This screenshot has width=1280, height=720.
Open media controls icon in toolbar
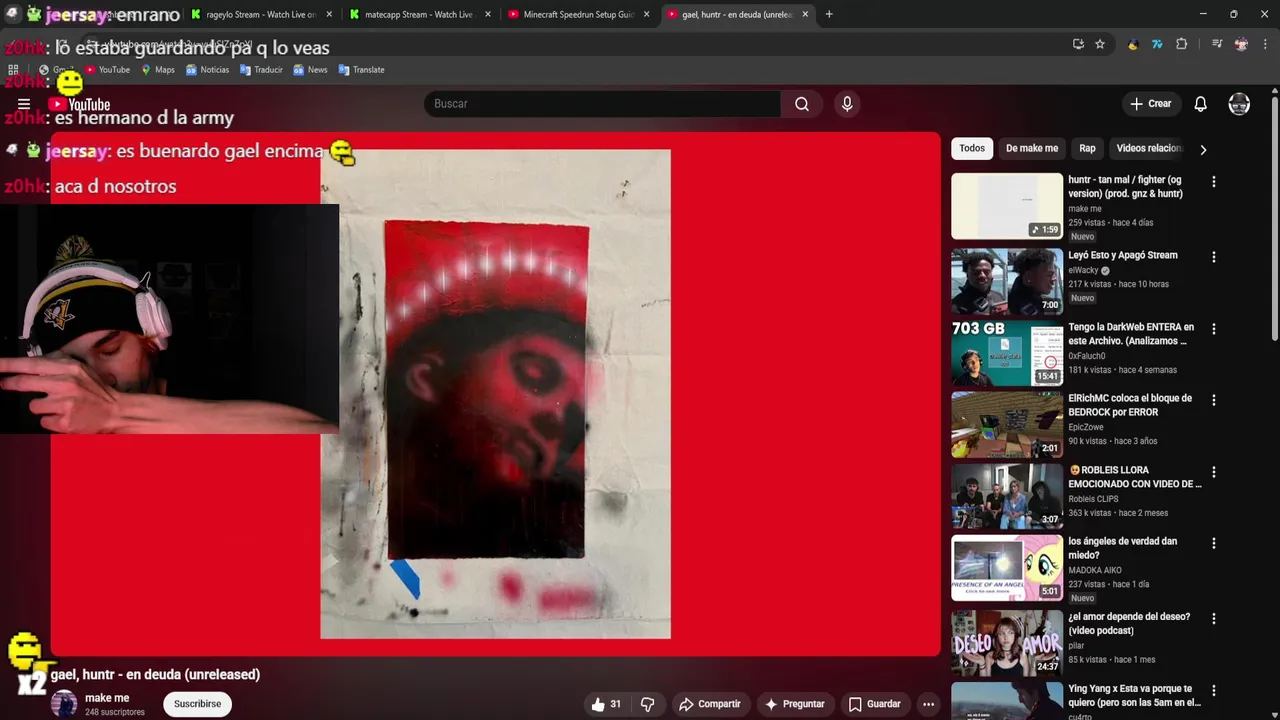[1216, 44]
